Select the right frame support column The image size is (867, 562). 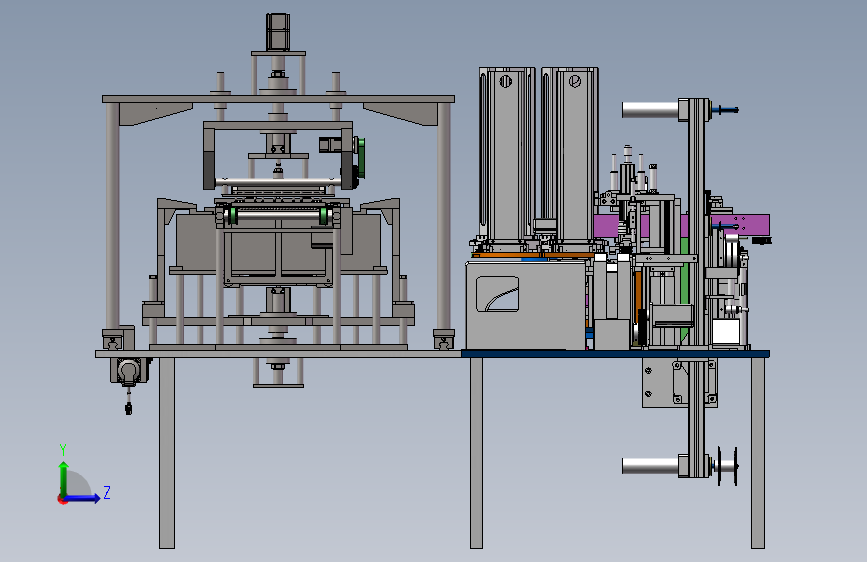coord(444,216)
